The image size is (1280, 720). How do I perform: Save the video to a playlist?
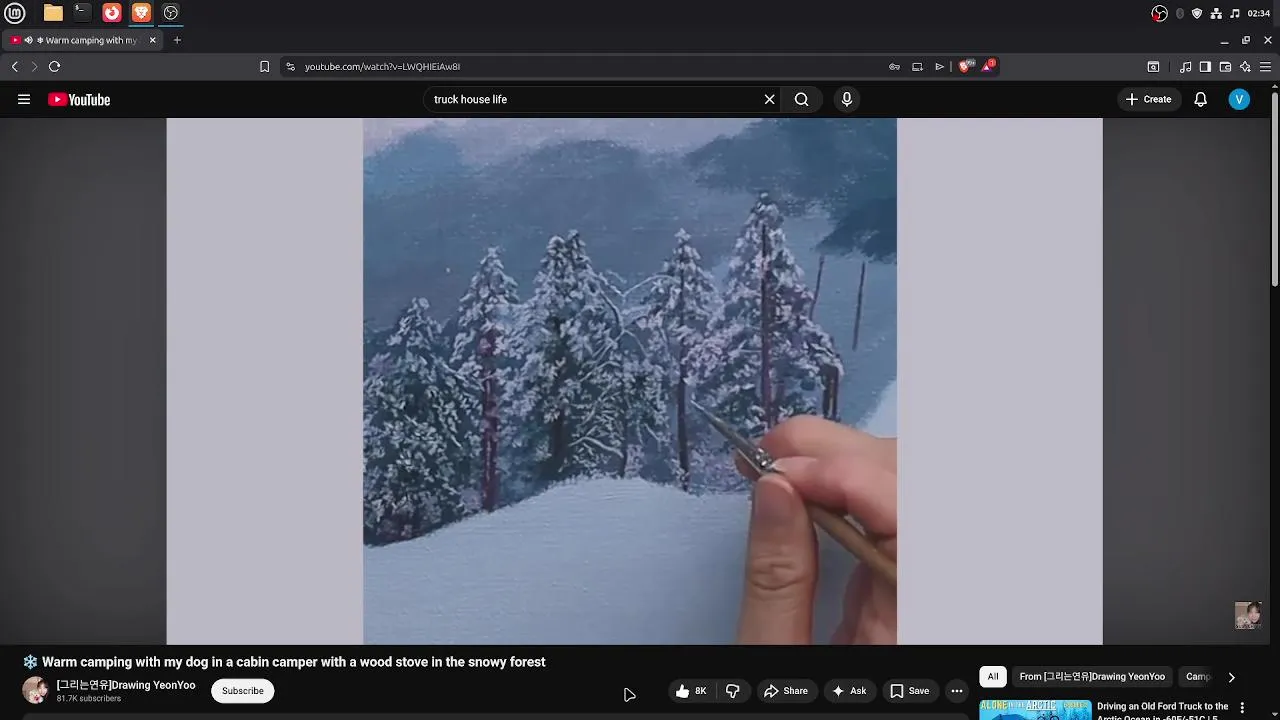(x=909, y=691)
